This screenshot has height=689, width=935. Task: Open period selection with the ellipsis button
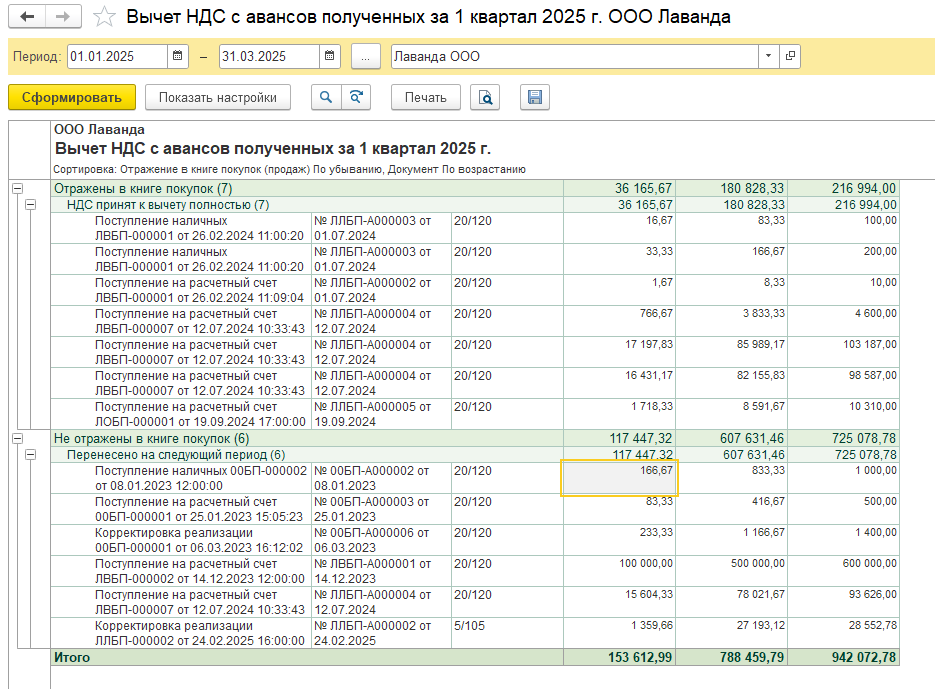point(365,57)
